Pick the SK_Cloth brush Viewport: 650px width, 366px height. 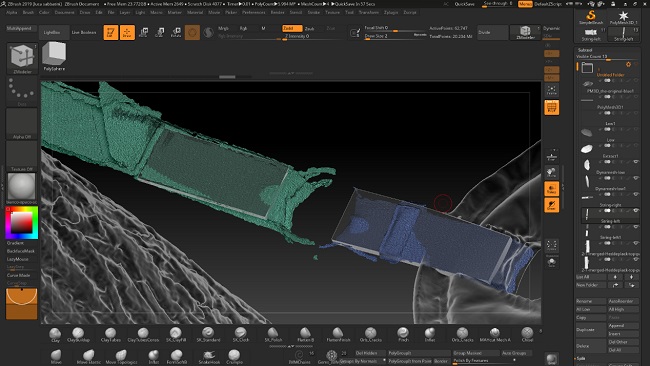click(240, 334)
